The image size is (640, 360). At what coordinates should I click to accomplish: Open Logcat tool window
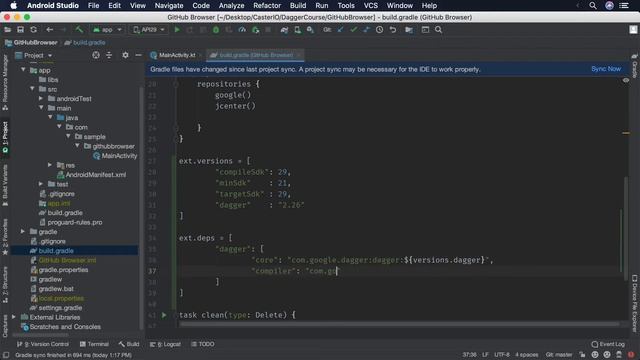[x=165, y=344]
